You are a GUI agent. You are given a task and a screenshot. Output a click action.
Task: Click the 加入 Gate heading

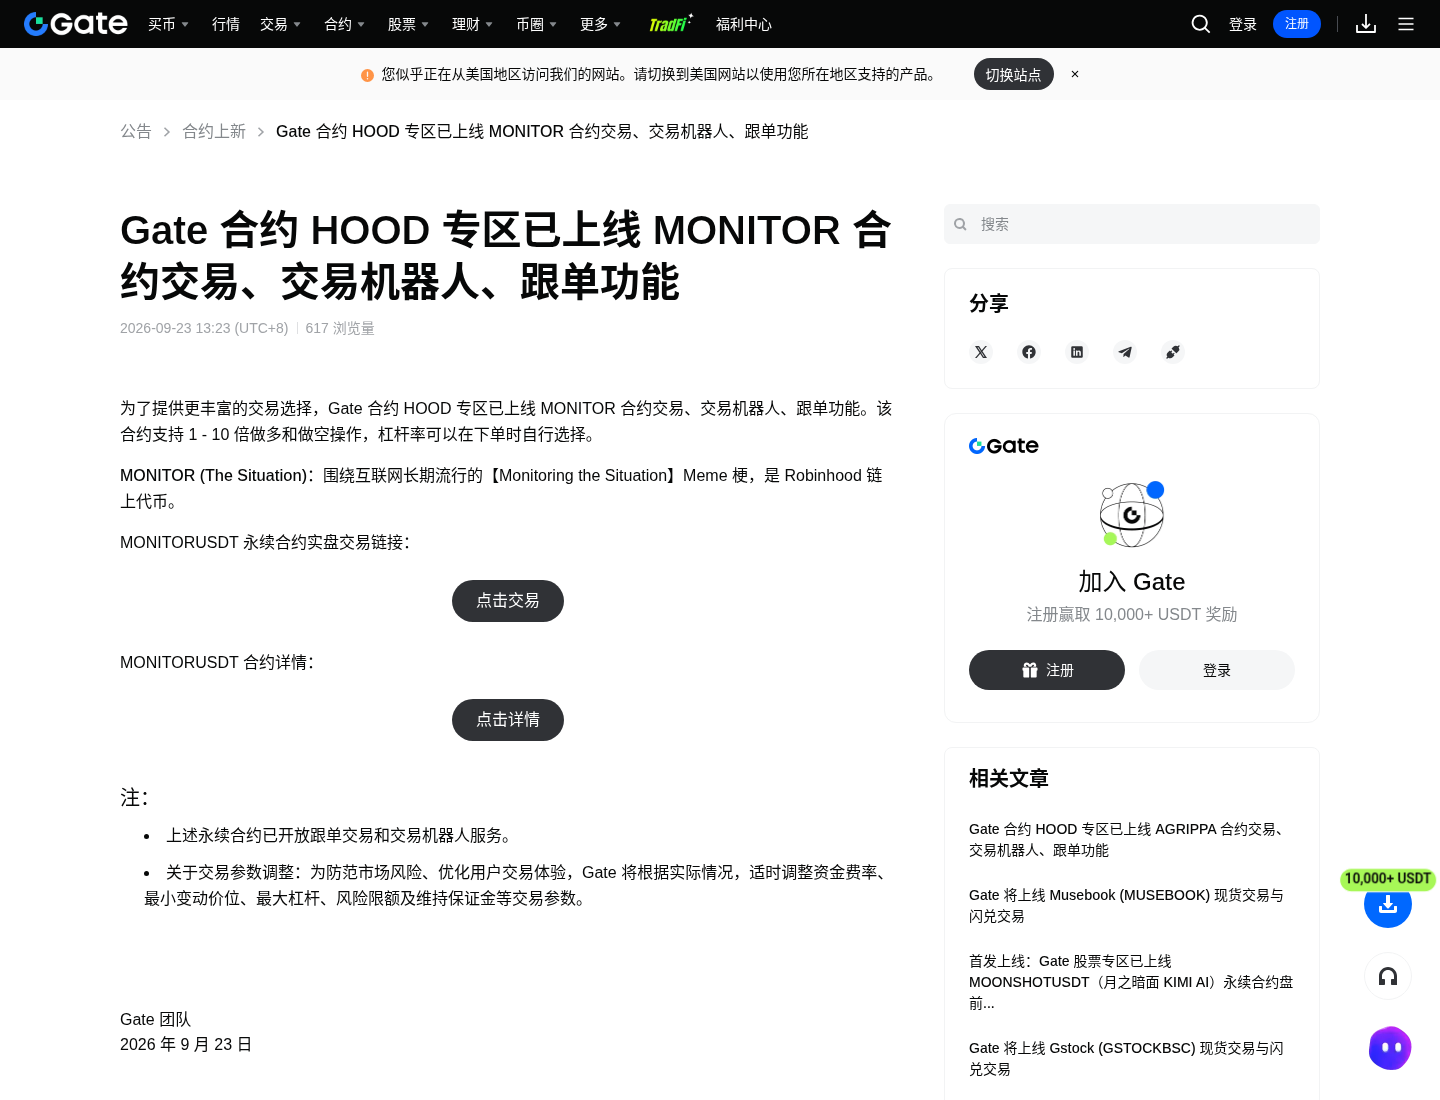point(1132,582)
